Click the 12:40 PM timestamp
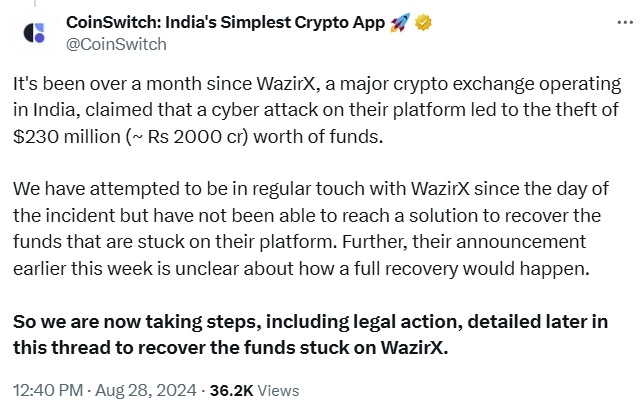This screenshot has width=640, height=404. [x=48, y=391]
